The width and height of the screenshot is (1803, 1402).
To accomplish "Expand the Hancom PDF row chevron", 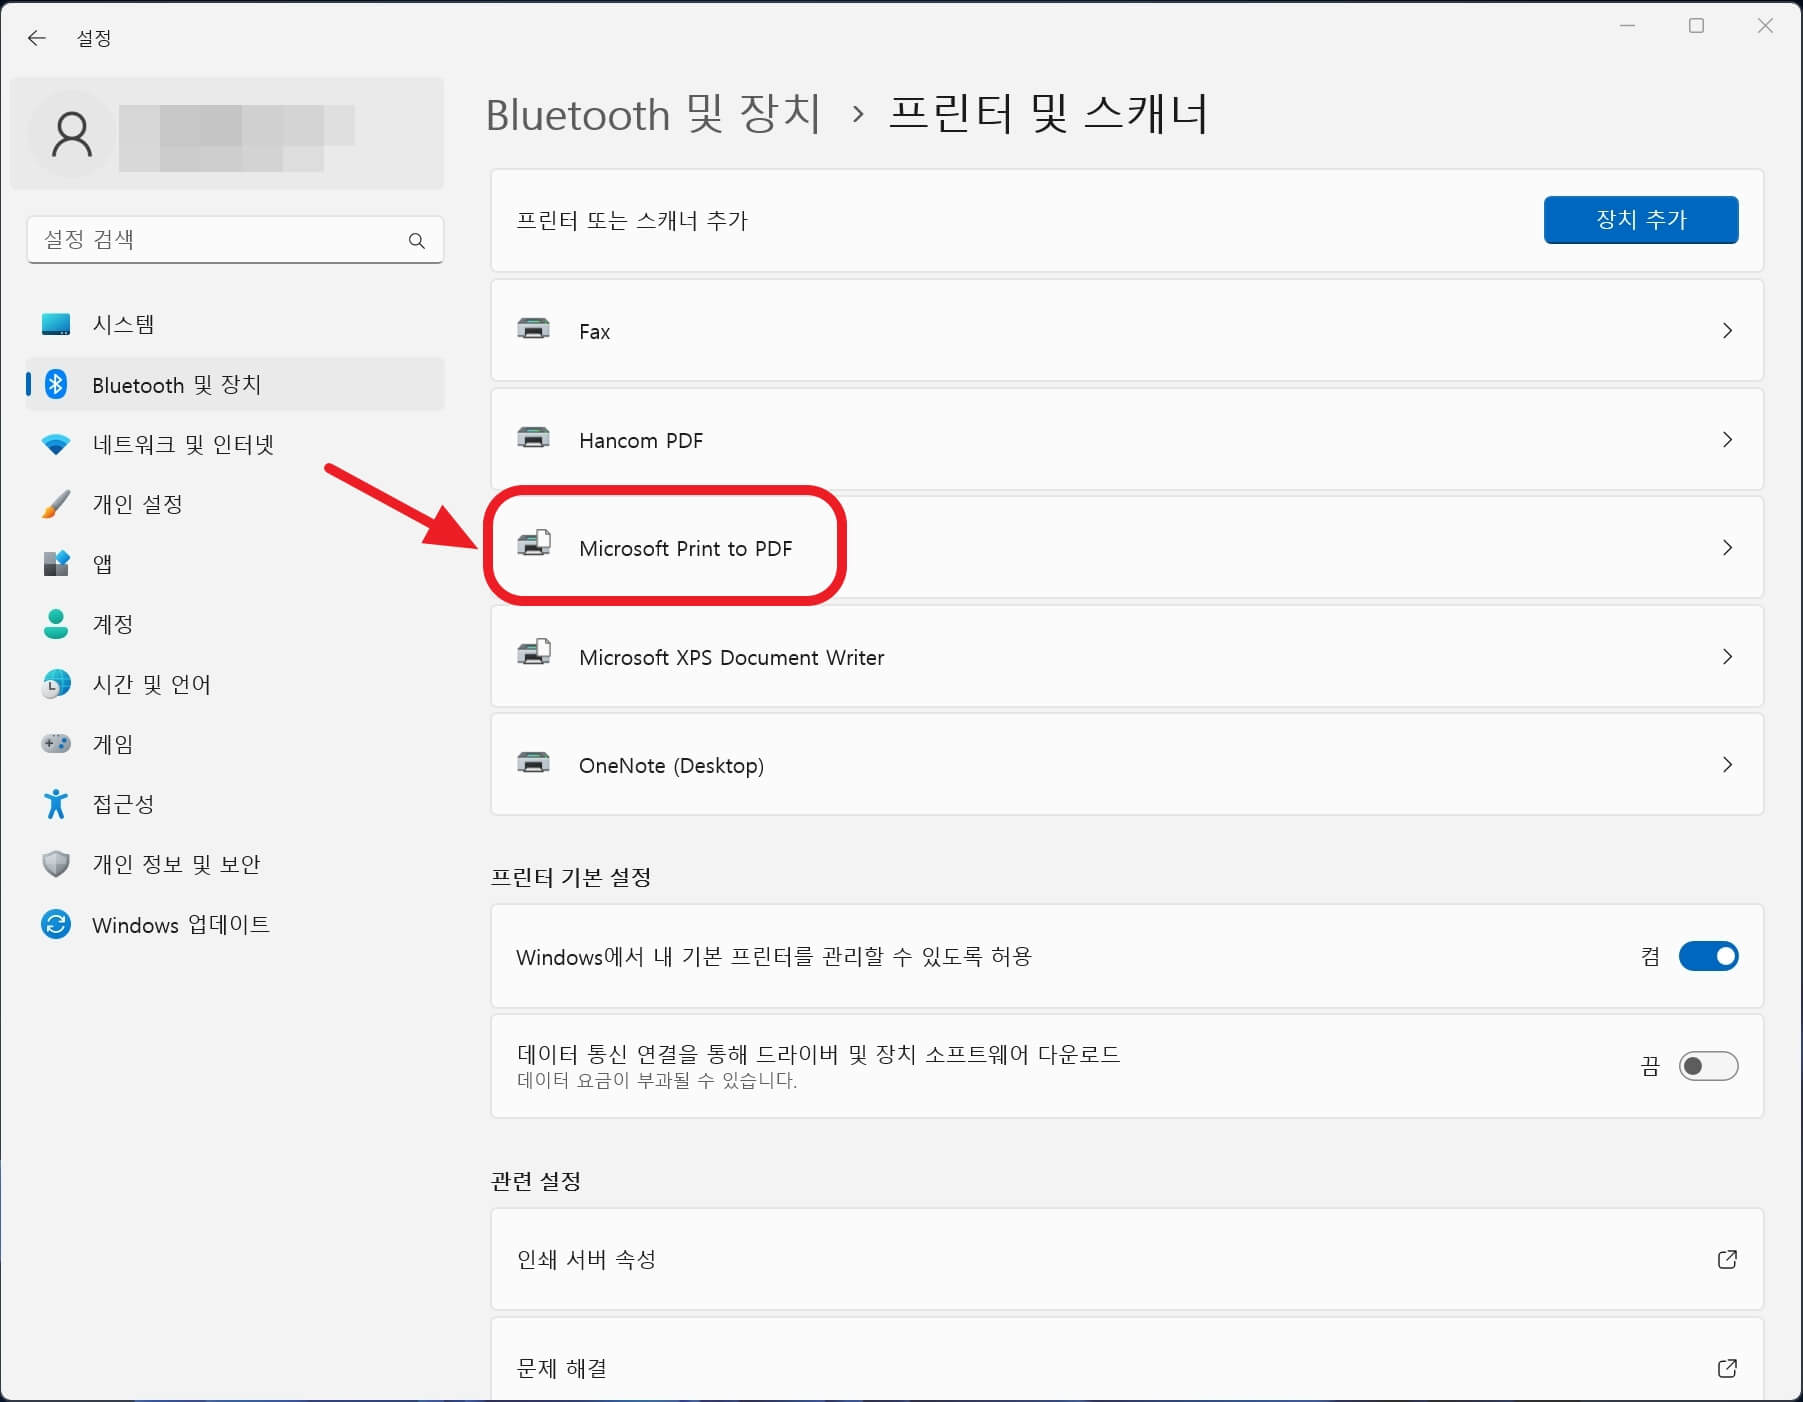I will [x=1727, y=440].
